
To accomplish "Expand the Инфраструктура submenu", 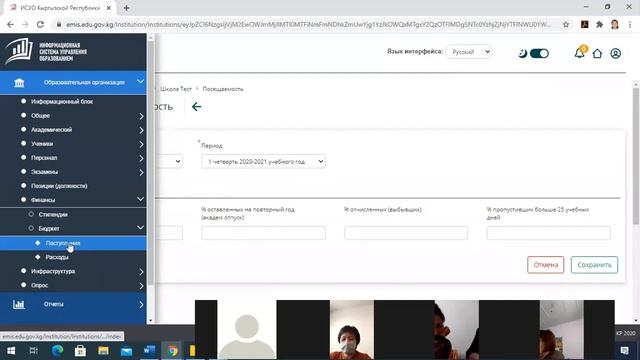I will coord(141,272).
